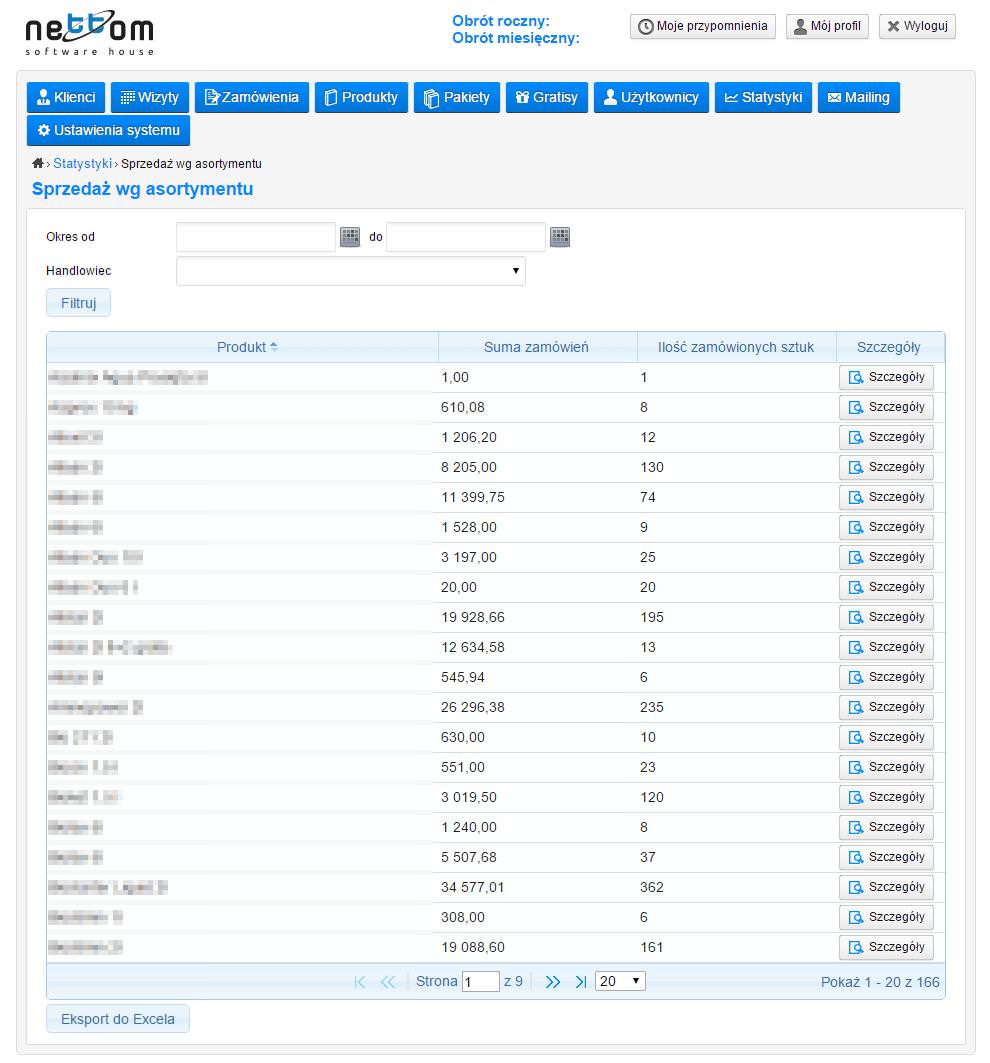The height and width of the screenshot is (1063, 990).
Task: Open calendar picker for start date
Action: click(350, 237)
